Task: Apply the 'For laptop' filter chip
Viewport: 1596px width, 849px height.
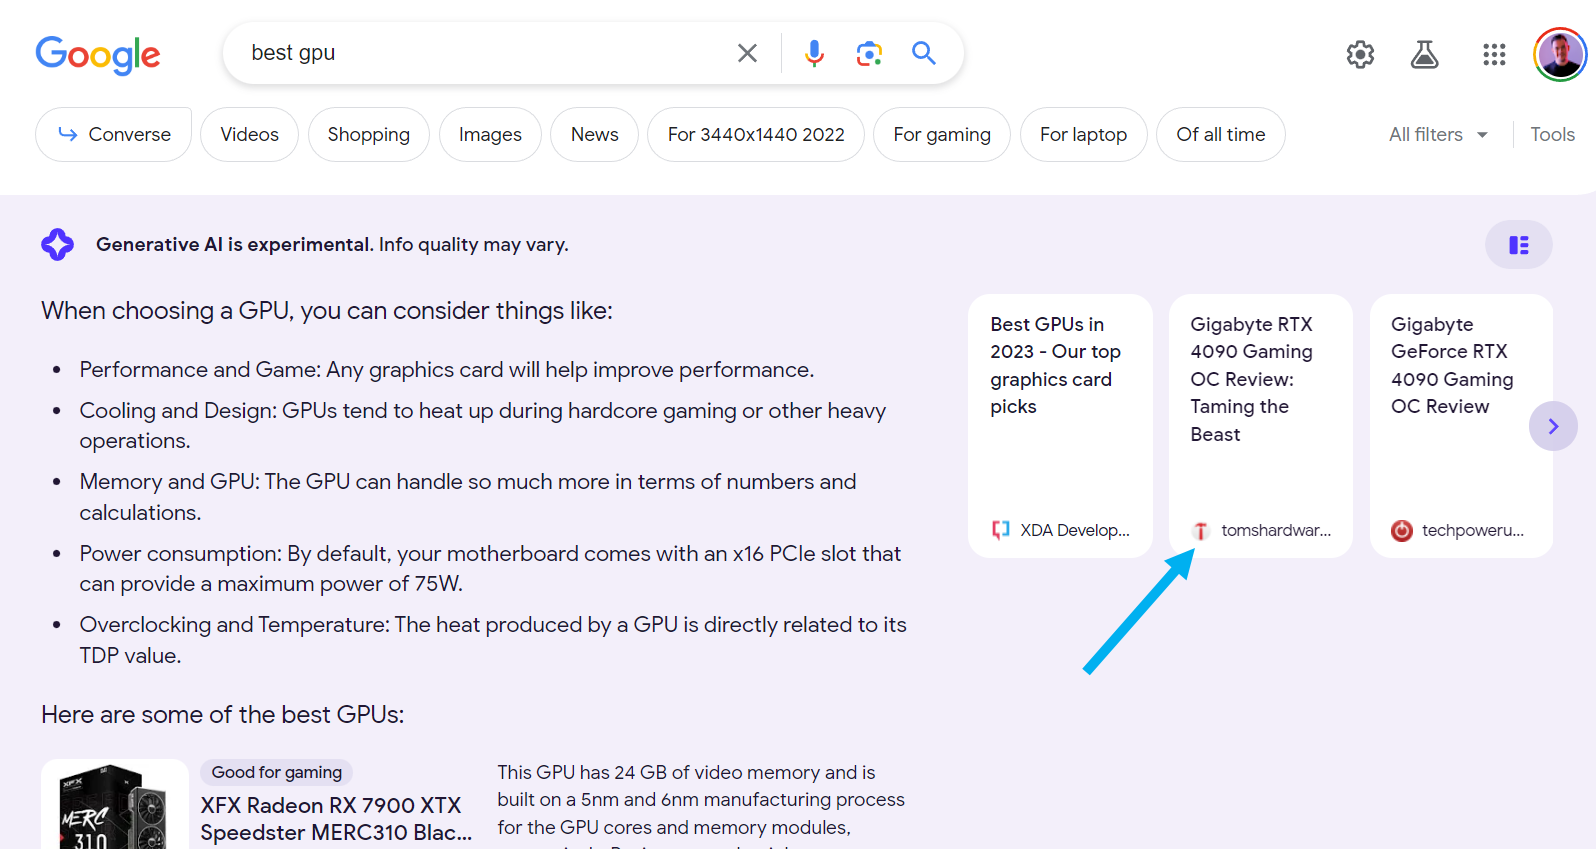Action: coord(1083,134)
